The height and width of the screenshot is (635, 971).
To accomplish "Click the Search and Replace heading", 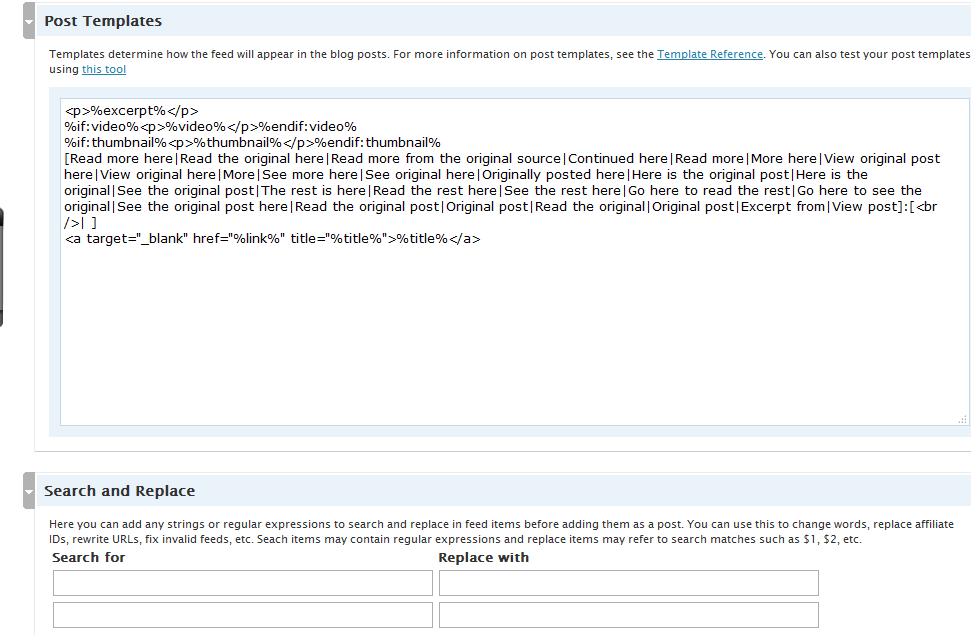I will click(120, 491).
